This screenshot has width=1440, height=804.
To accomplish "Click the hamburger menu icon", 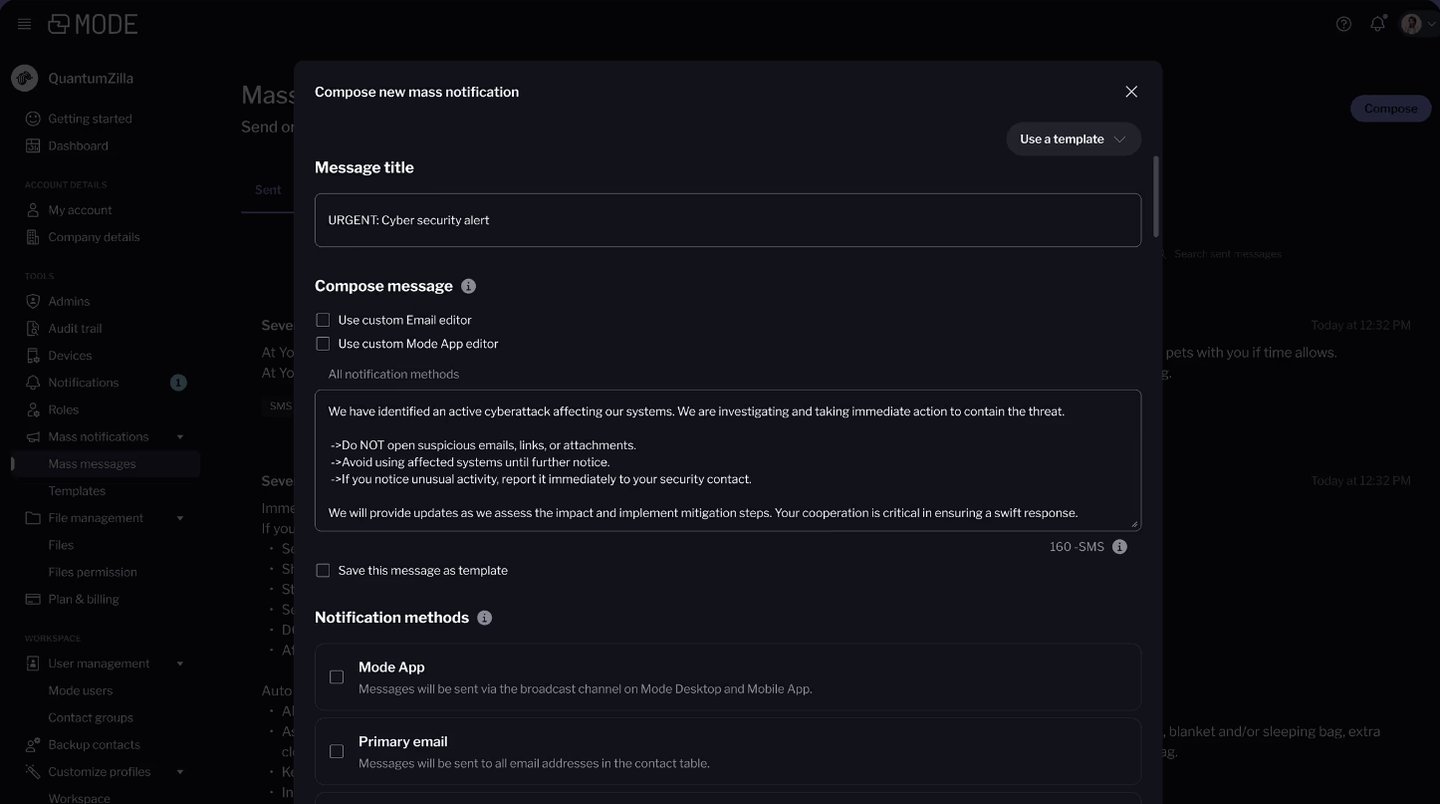I will (24, 24).
